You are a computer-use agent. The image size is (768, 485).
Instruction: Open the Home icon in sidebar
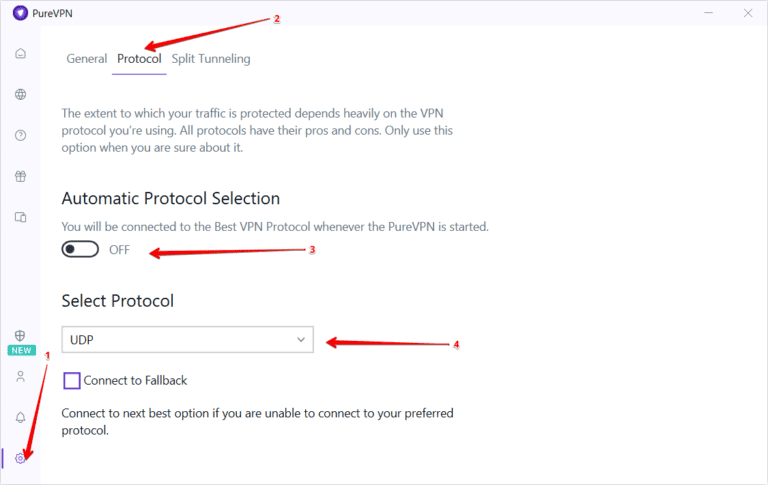pos(20,53)
